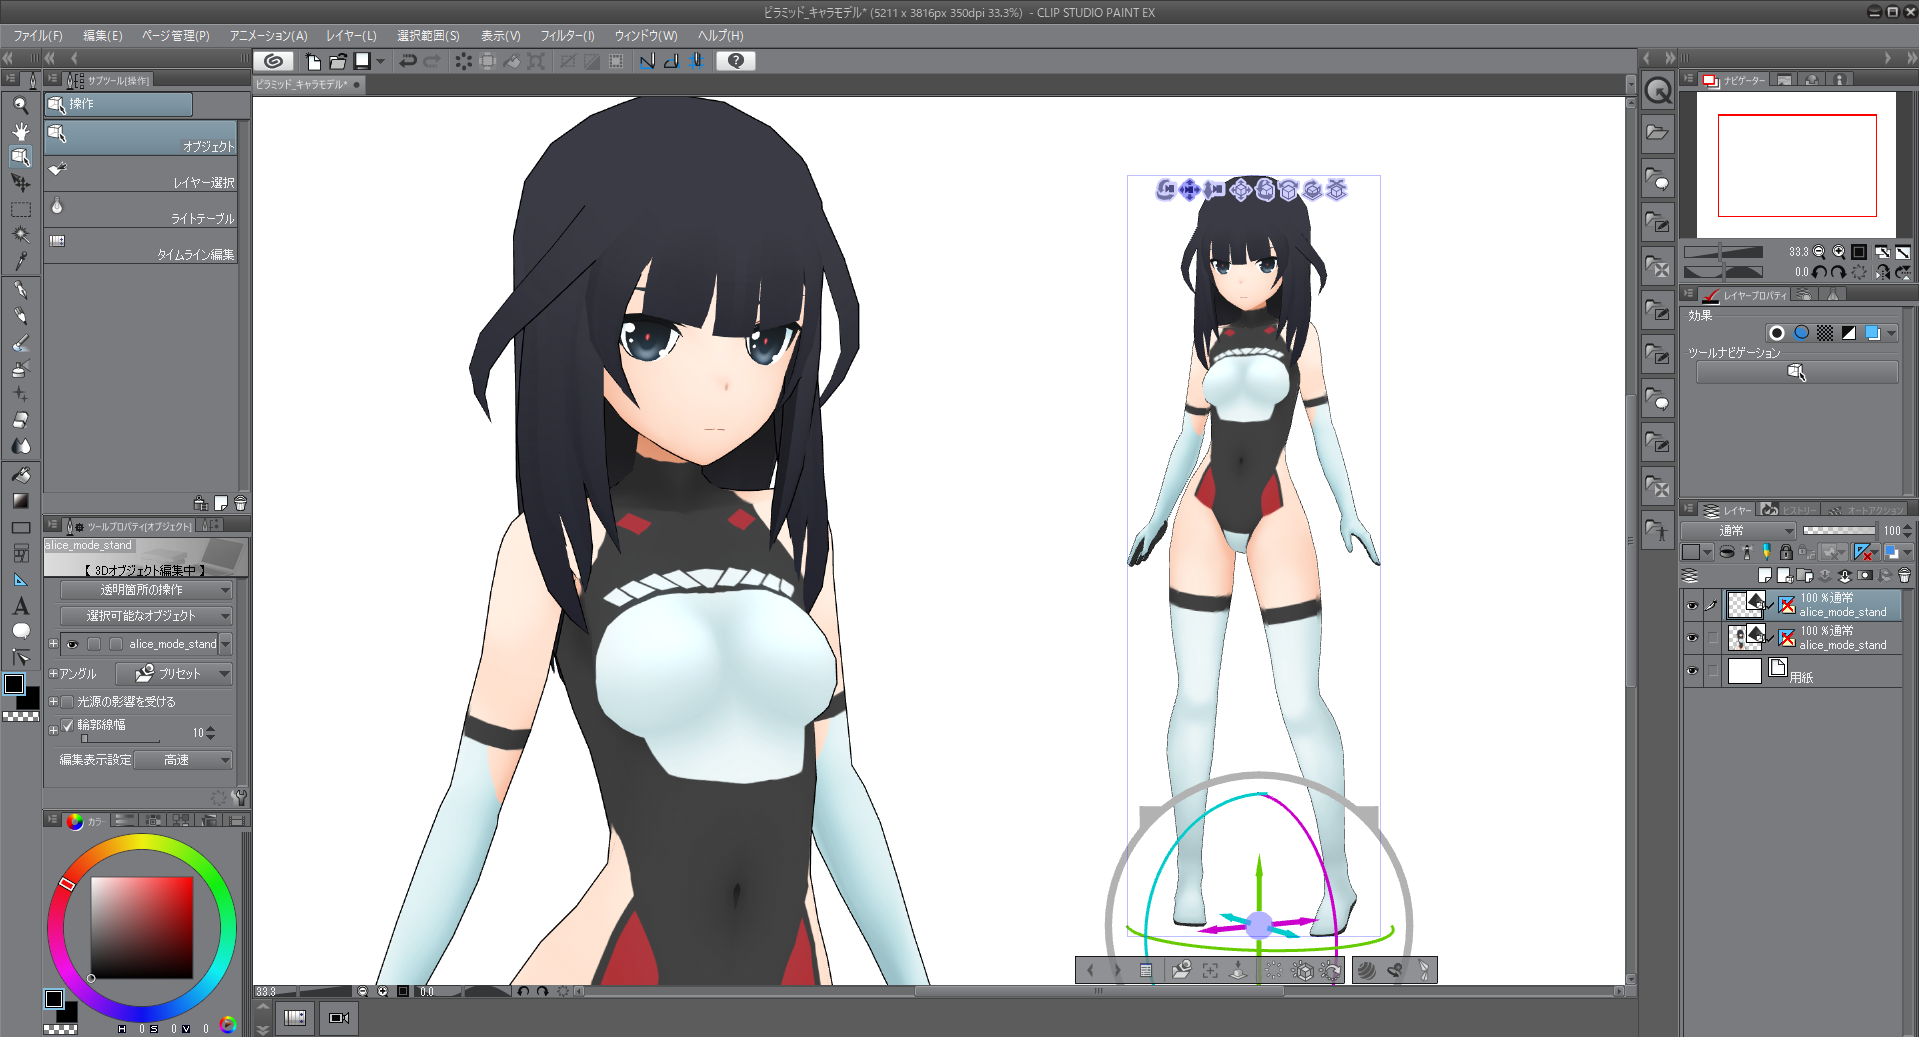The width and height of the screenshot is (1919, 1037).
Task: Click the 輪郭線幅 width slider
Action: tap(120, 739)
